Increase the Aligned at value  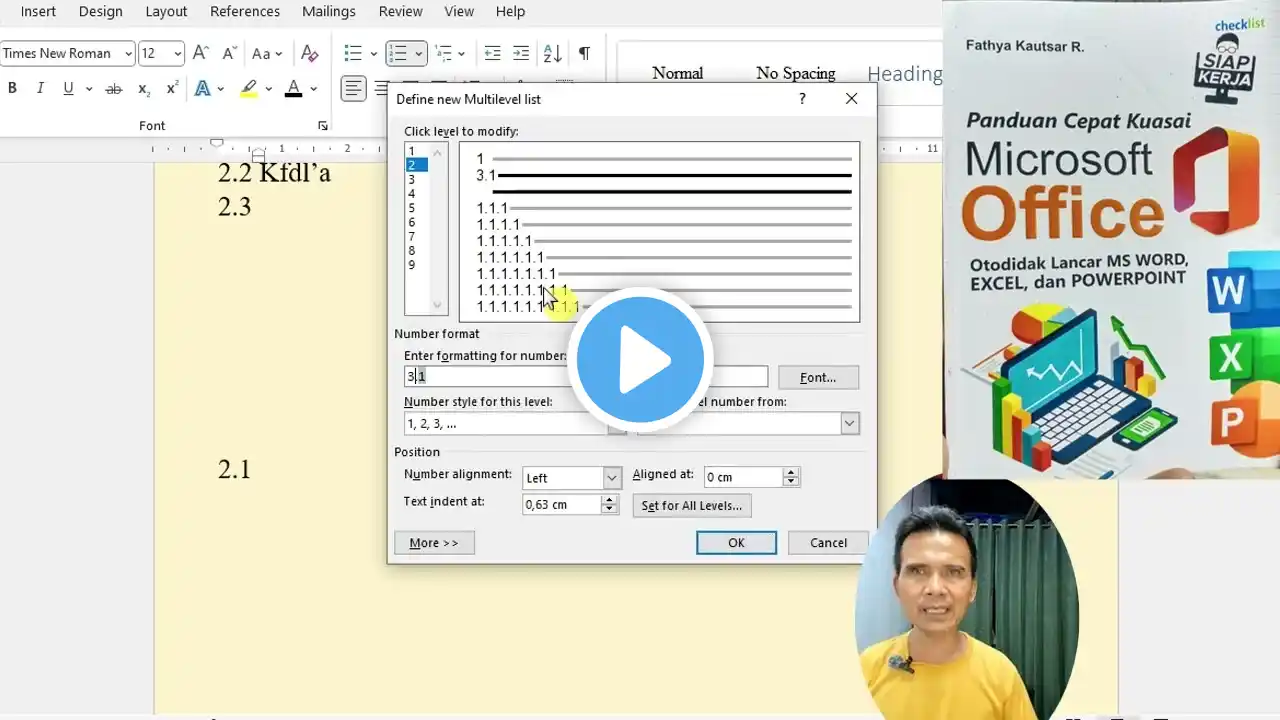tap(791, 473)
